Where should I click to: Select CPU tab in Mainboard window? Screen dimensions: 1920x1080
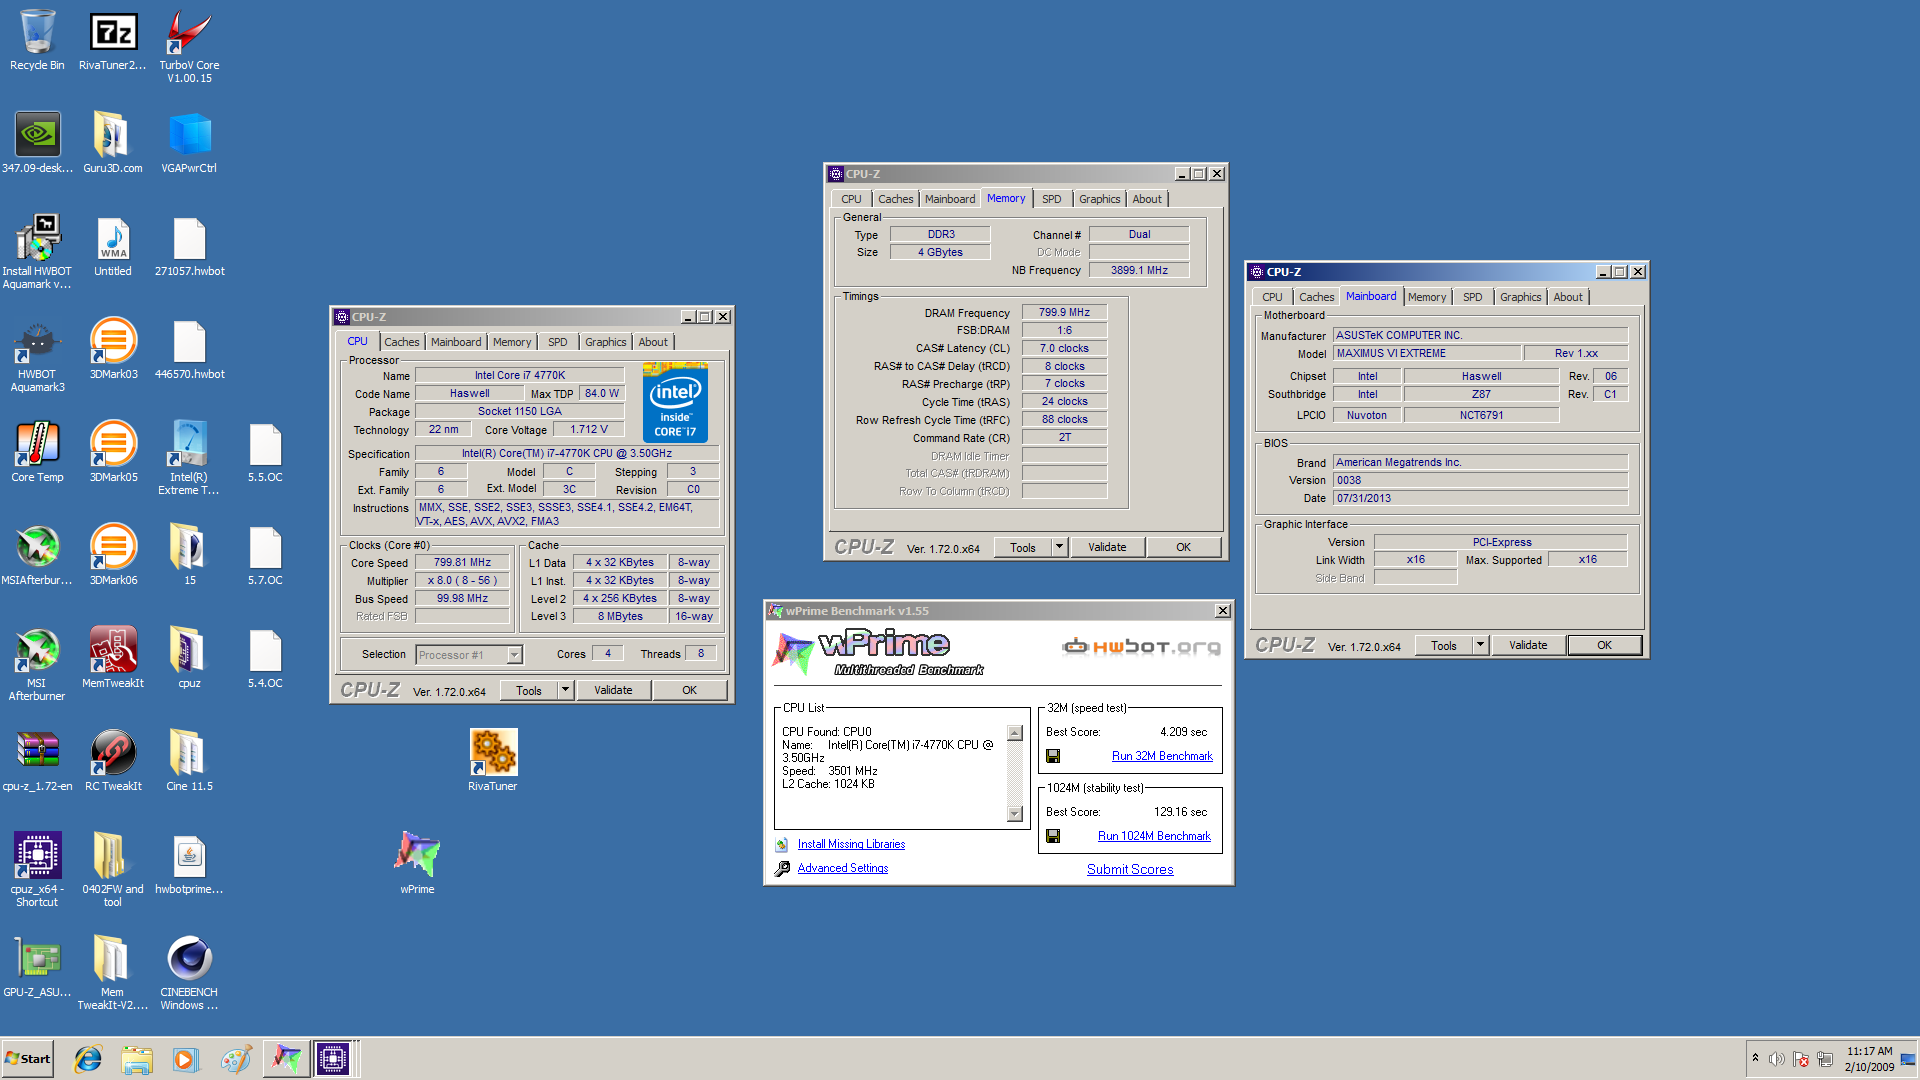point(1272,297)
